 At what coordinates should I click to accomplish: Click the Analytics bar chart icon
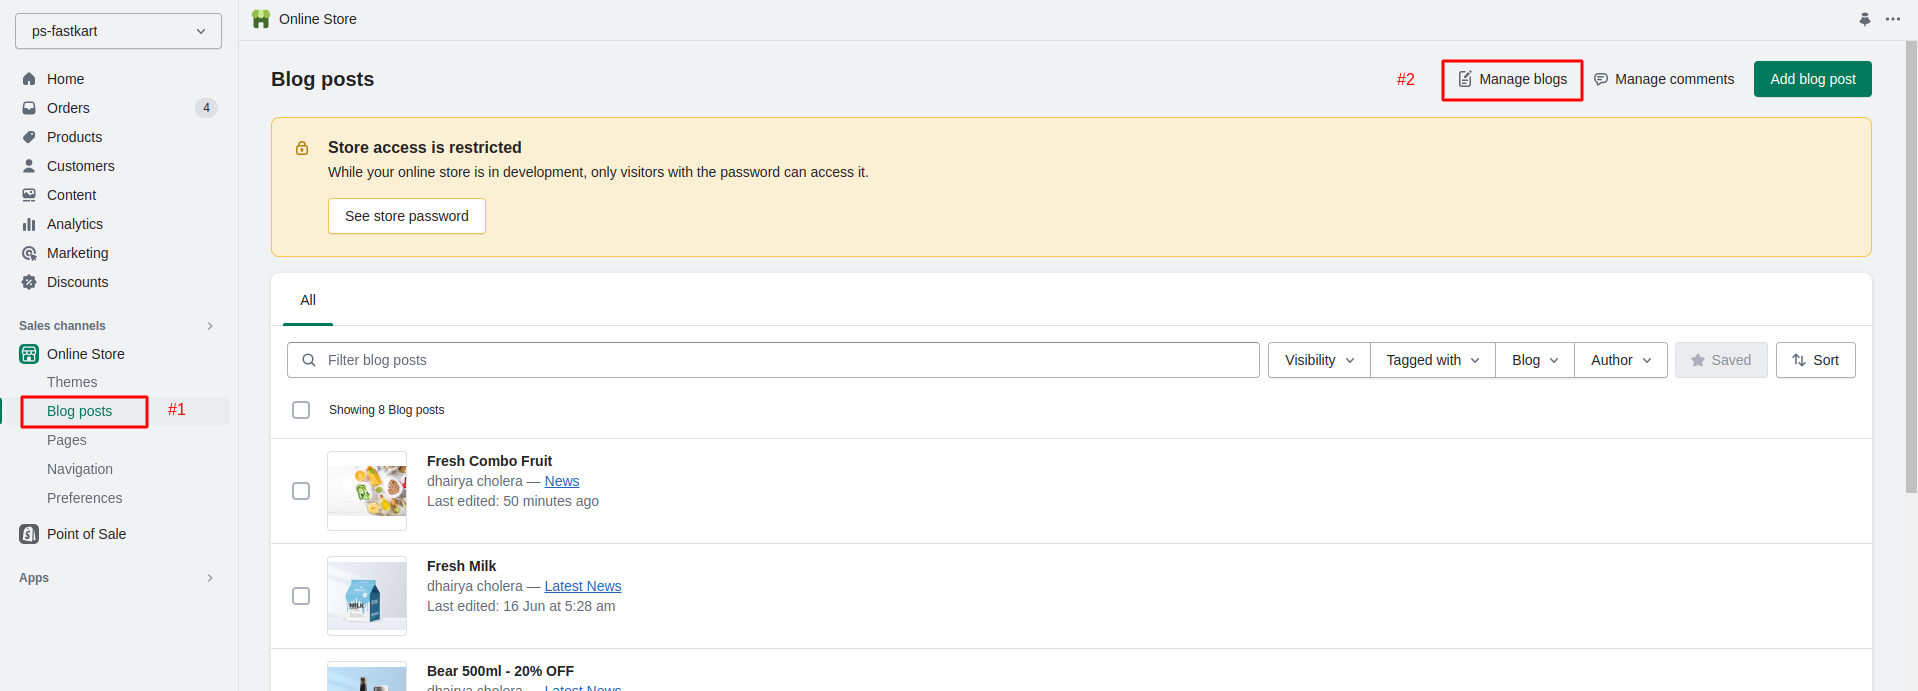click(29, 224)
